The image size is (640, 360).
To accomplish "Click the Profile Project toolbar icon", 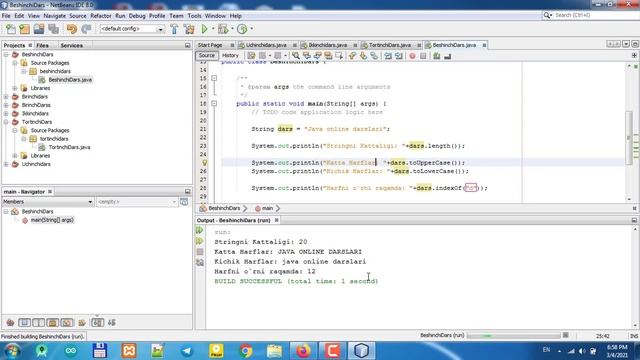I will [242, 29].
